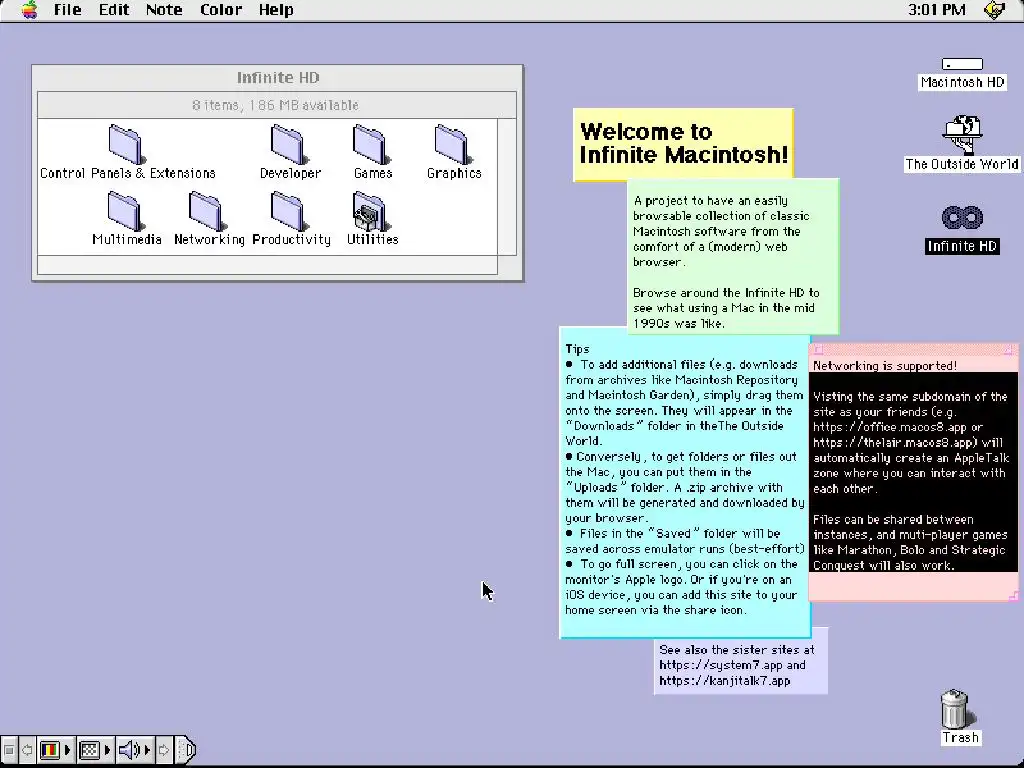
Task: Open the monitor resolution control strip module
Action: (x=95, y=750)
